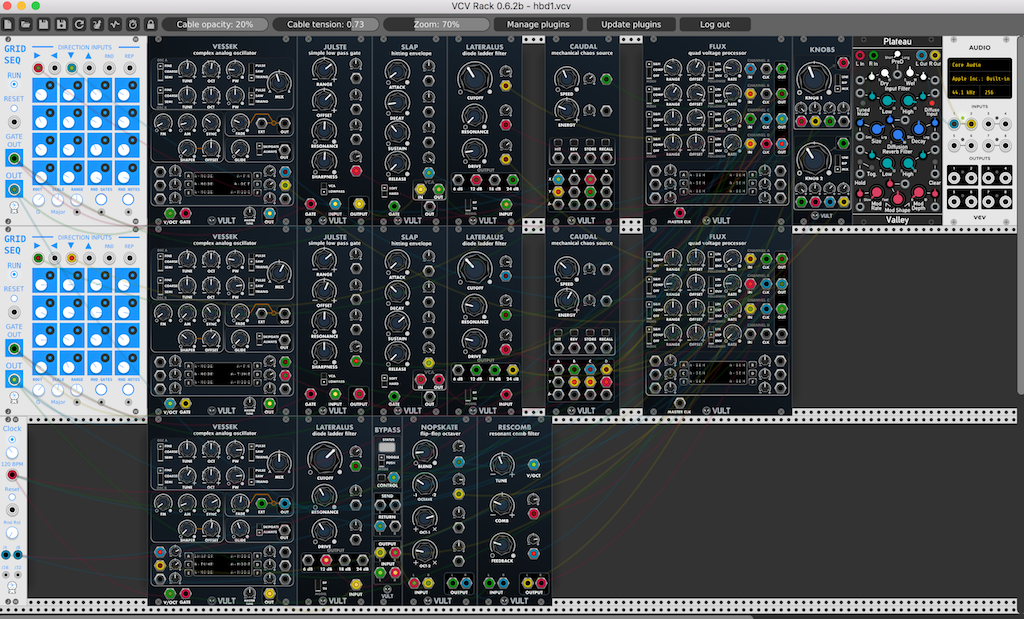This screenshot has width=1024, height=619.
Task: Click the R Out jack on Plateau
Action: click(x=935, y=56)
